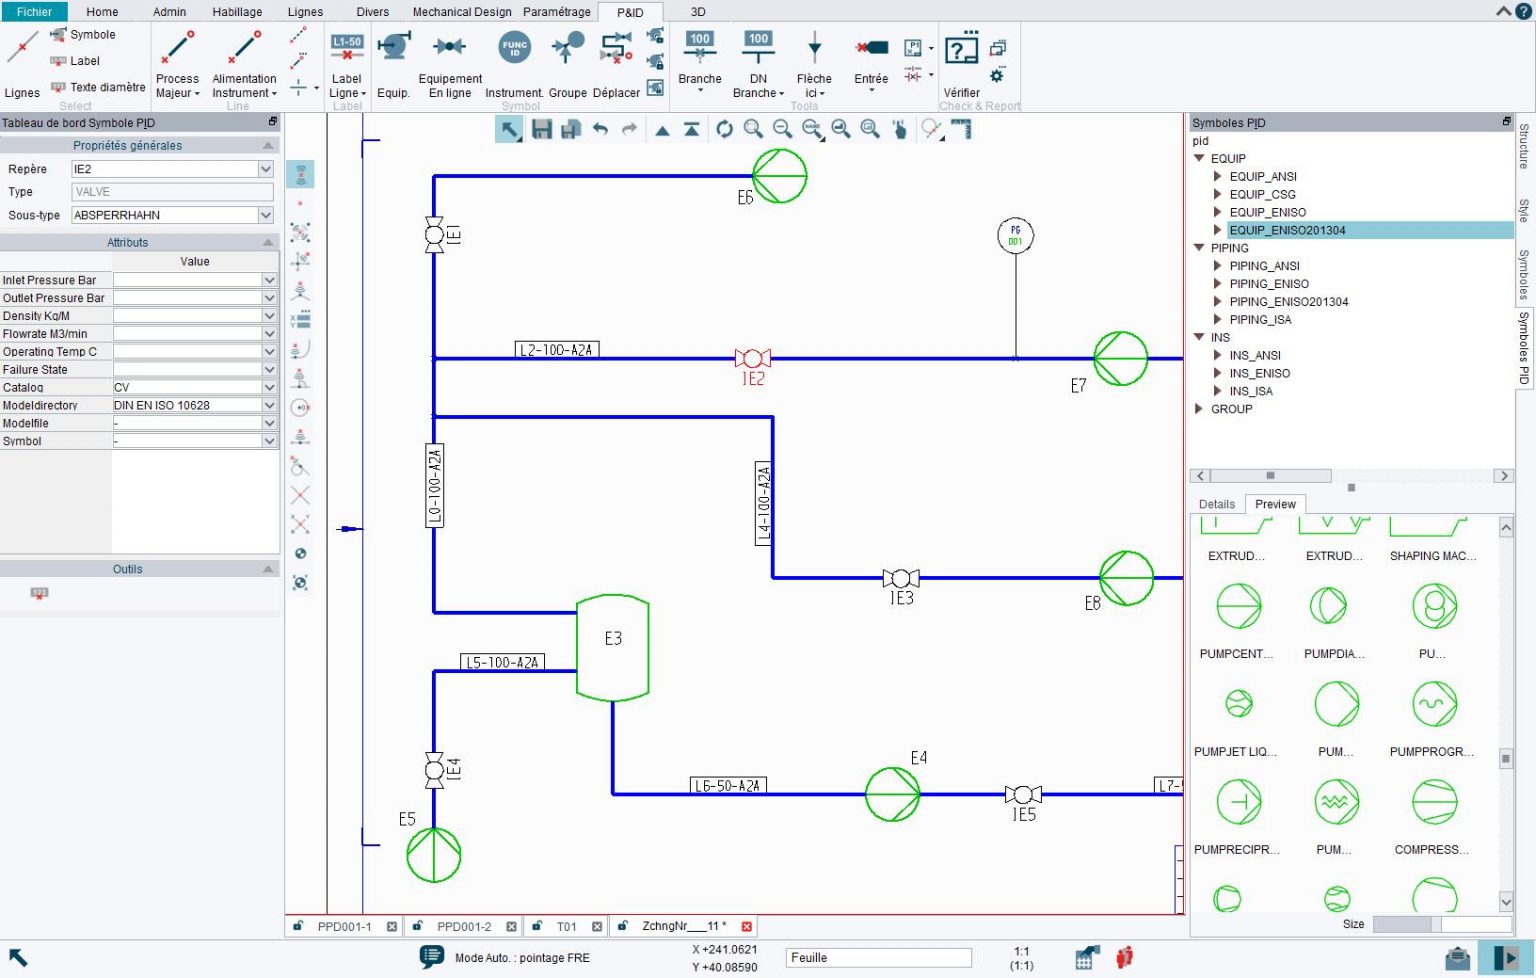Click the Save icon above the drawing area

coord(542,128)
